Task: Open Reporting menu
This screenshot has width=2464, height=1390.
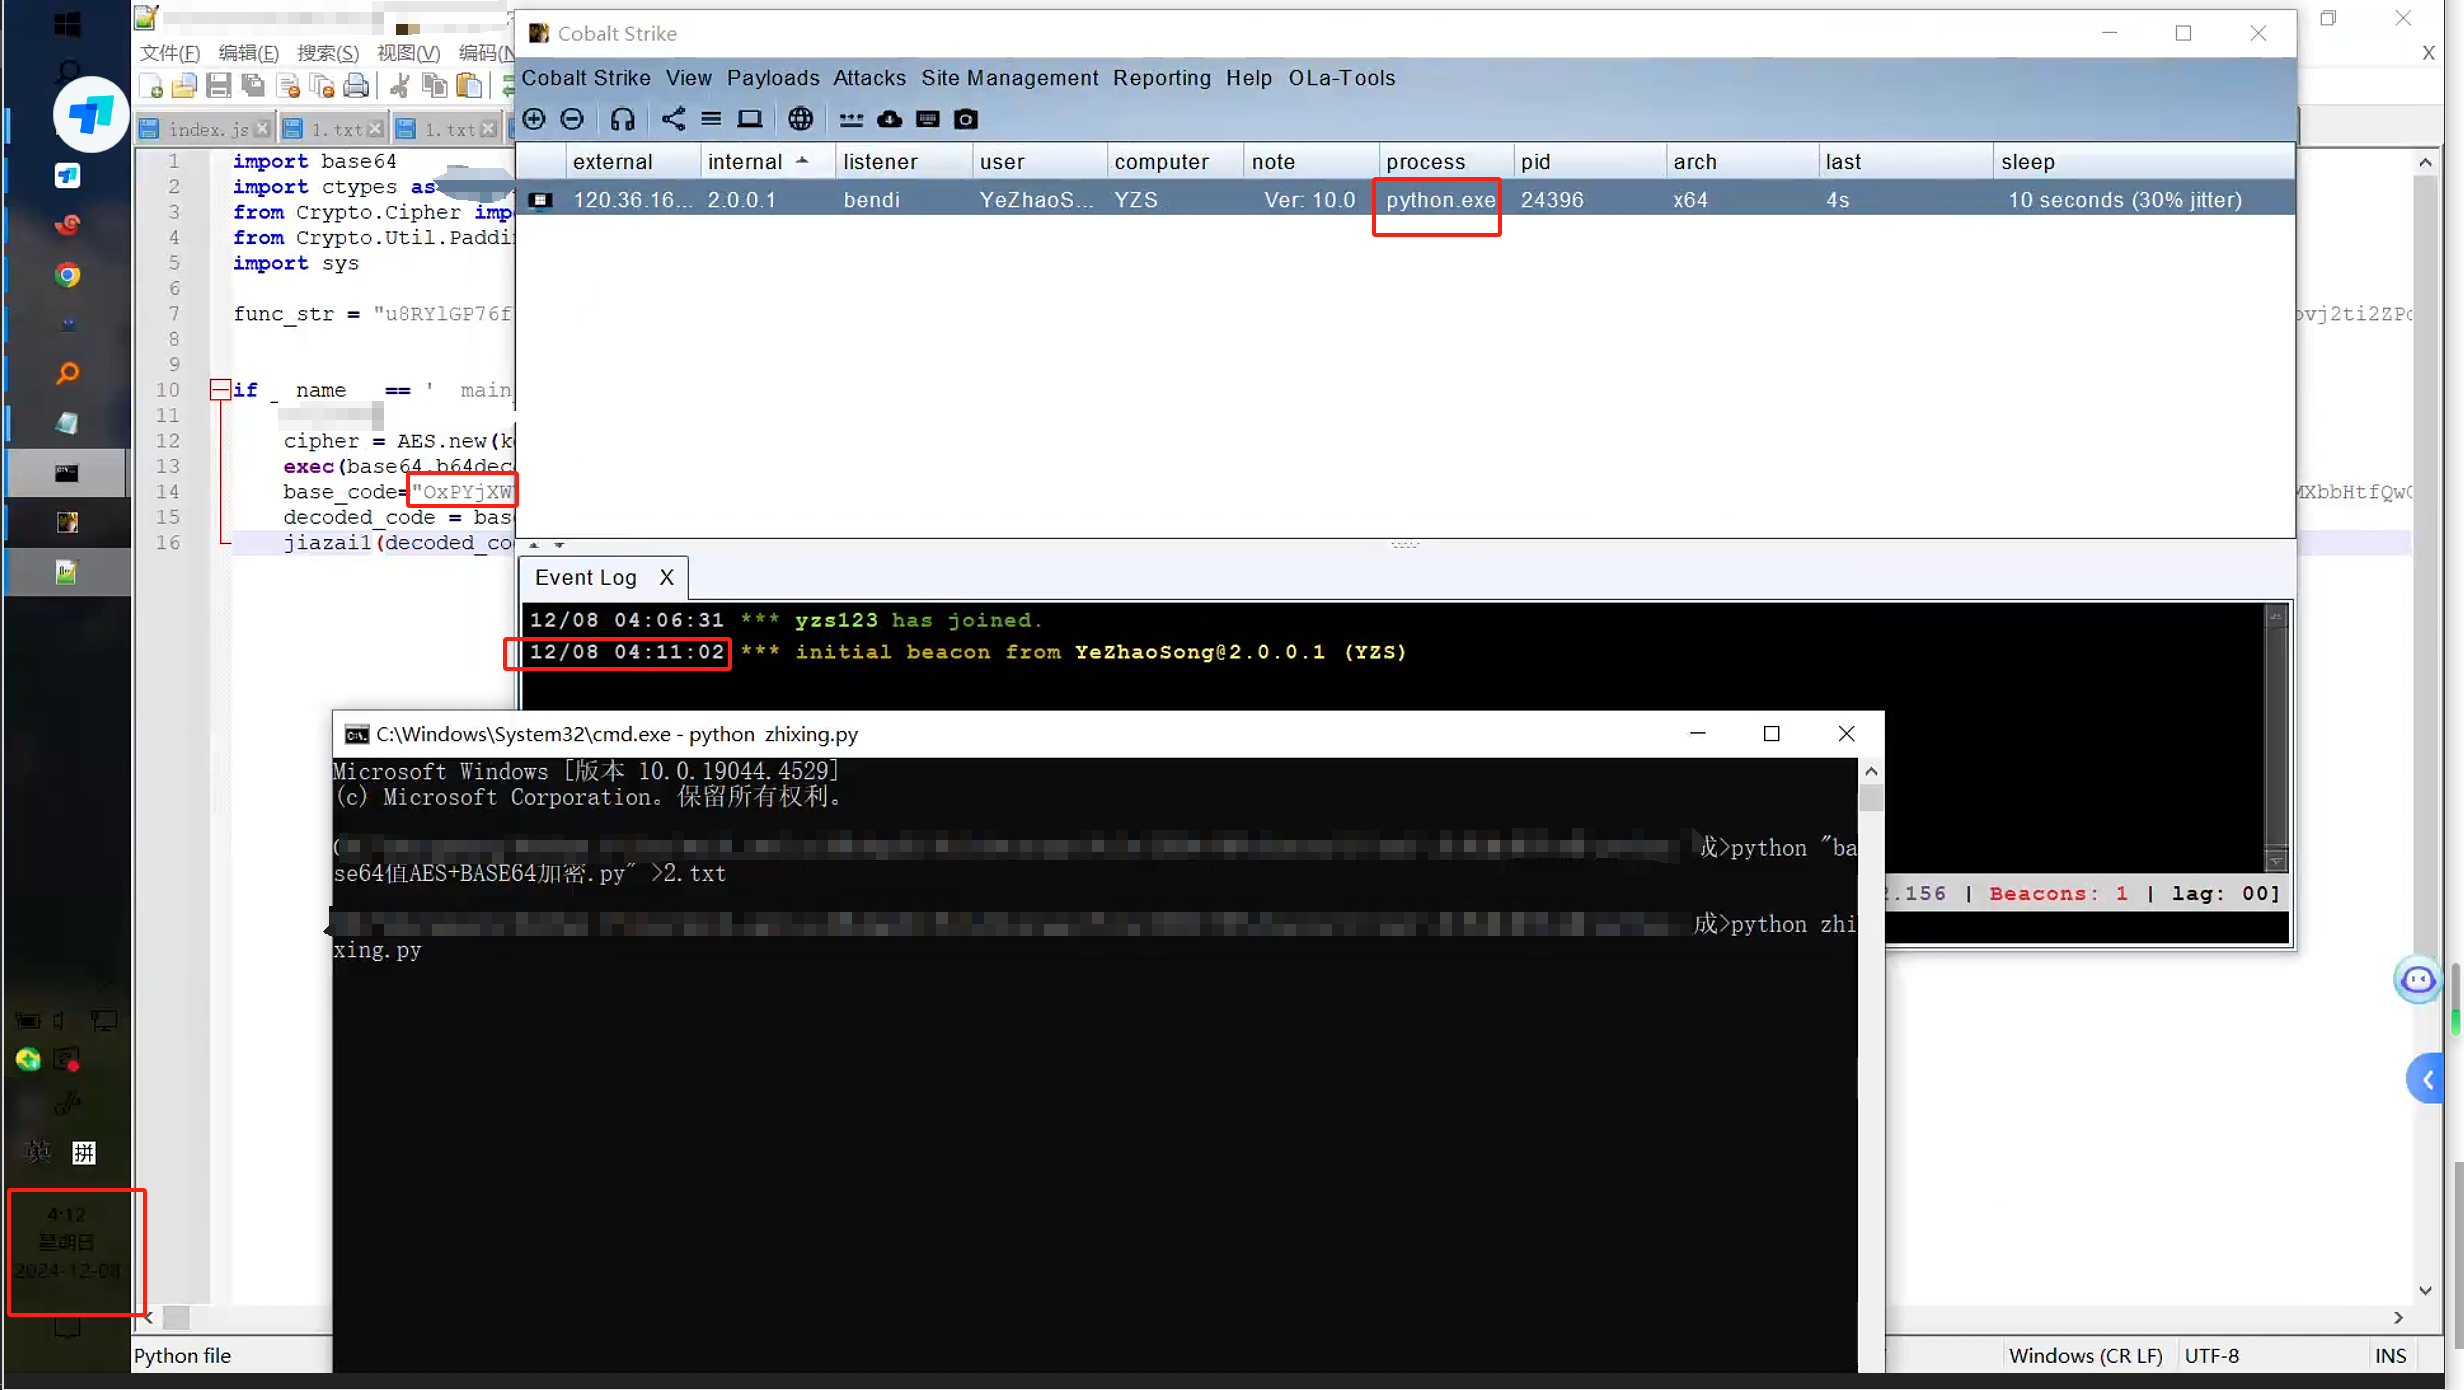Action: [x=1162, y=78]
